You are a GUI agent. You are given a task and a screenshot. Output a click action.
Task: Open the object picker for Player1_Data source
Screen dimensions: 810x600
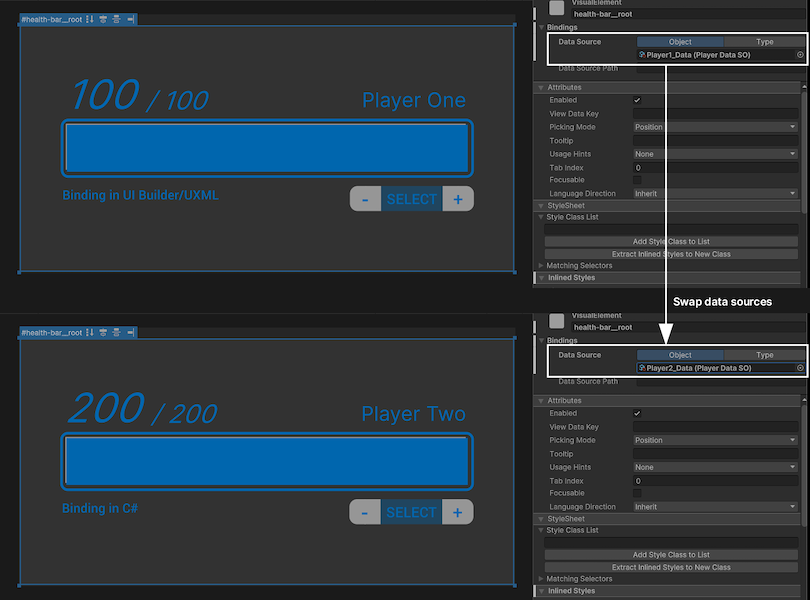pos(799,55)
